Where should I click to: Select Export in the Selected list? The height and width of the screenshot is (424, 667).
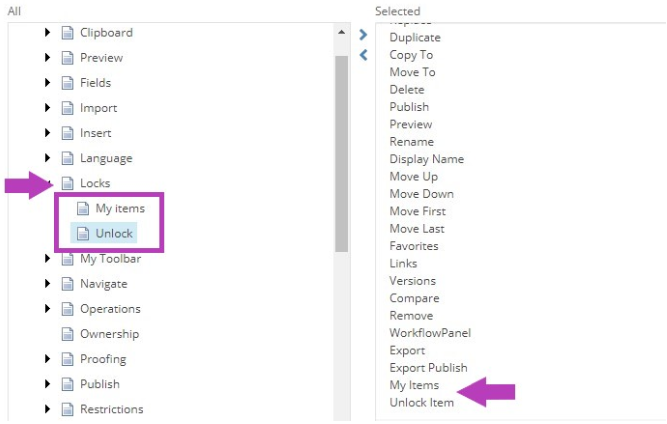point(407,351)
